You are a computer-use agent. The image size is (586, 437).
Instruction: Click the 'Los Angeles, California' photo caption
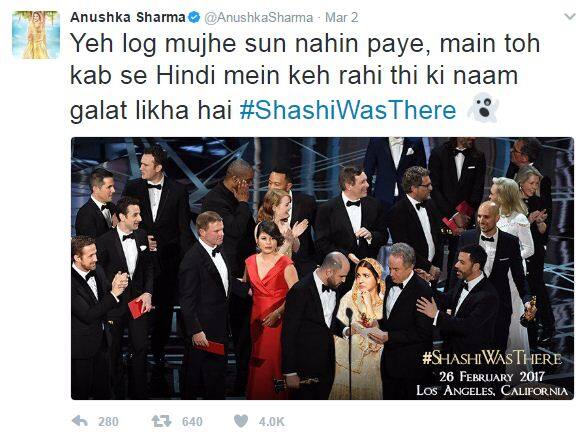(492, 391)
